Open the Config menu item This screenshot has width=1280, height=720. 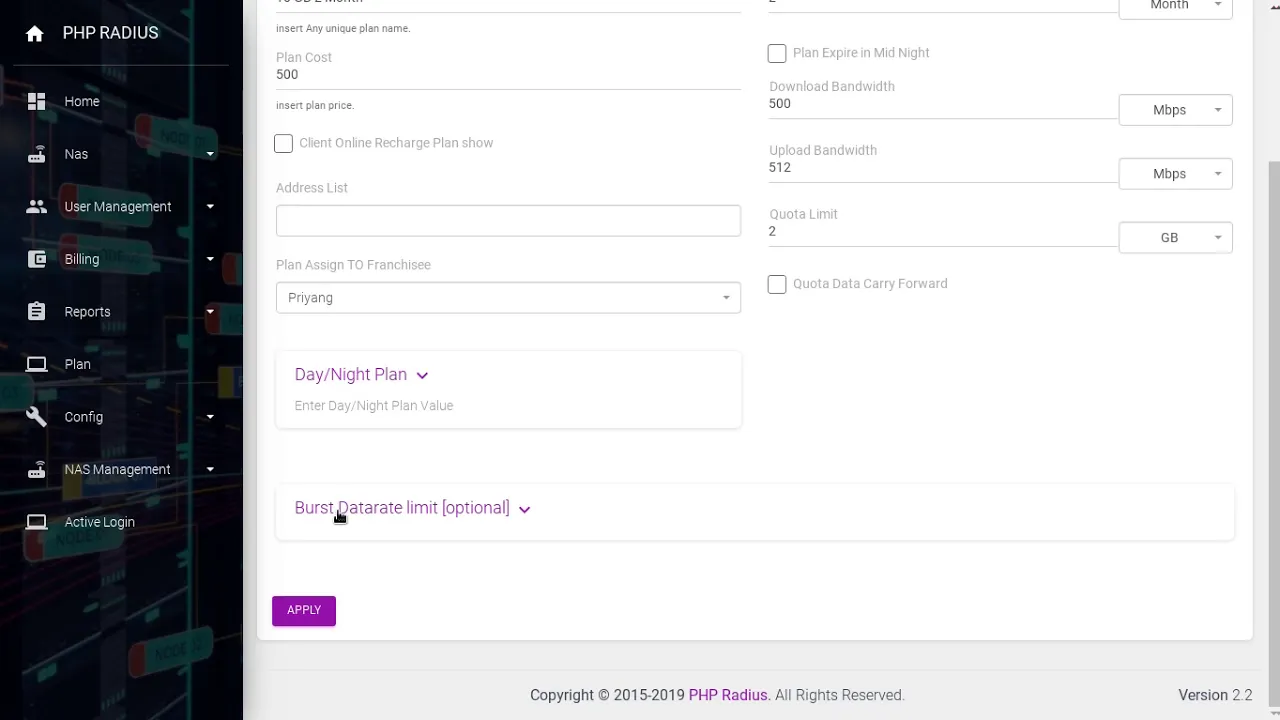tap(84, 417)
